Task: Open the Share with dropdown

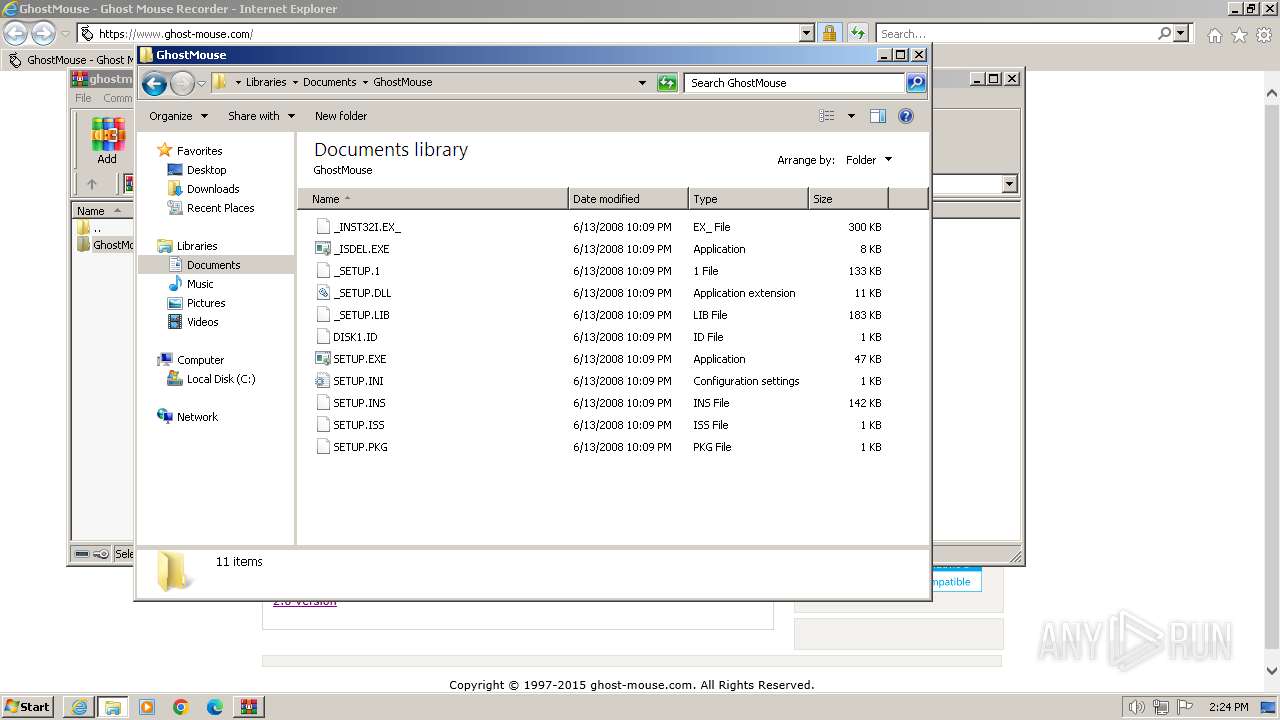Action: click(x=261, y=116)
